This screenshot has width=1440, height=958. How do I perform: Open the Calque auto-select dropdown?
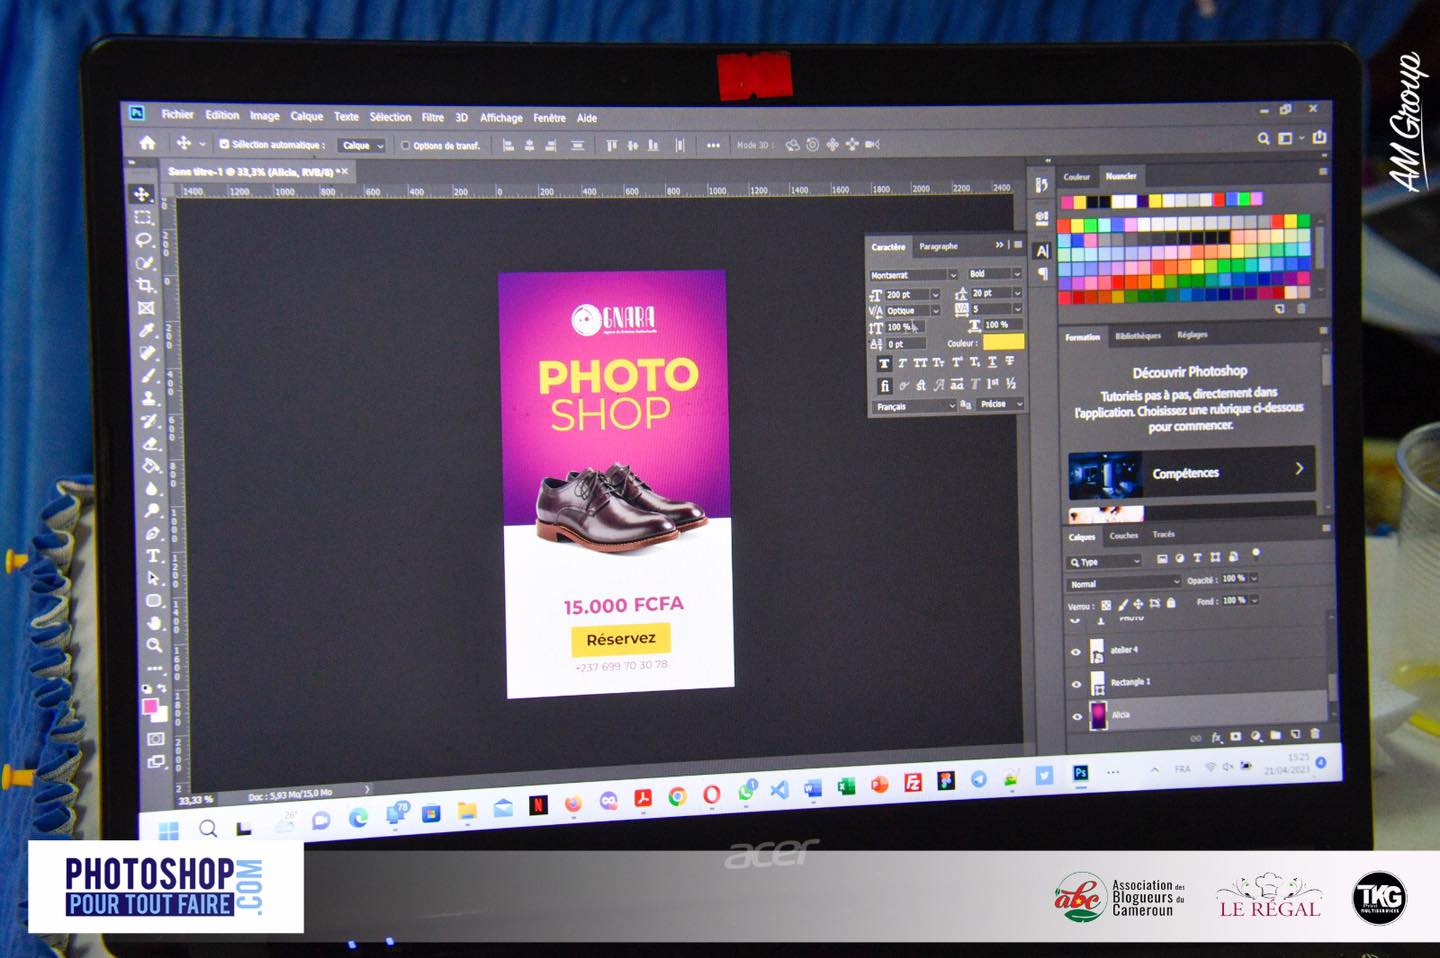[x=361, y=146]
